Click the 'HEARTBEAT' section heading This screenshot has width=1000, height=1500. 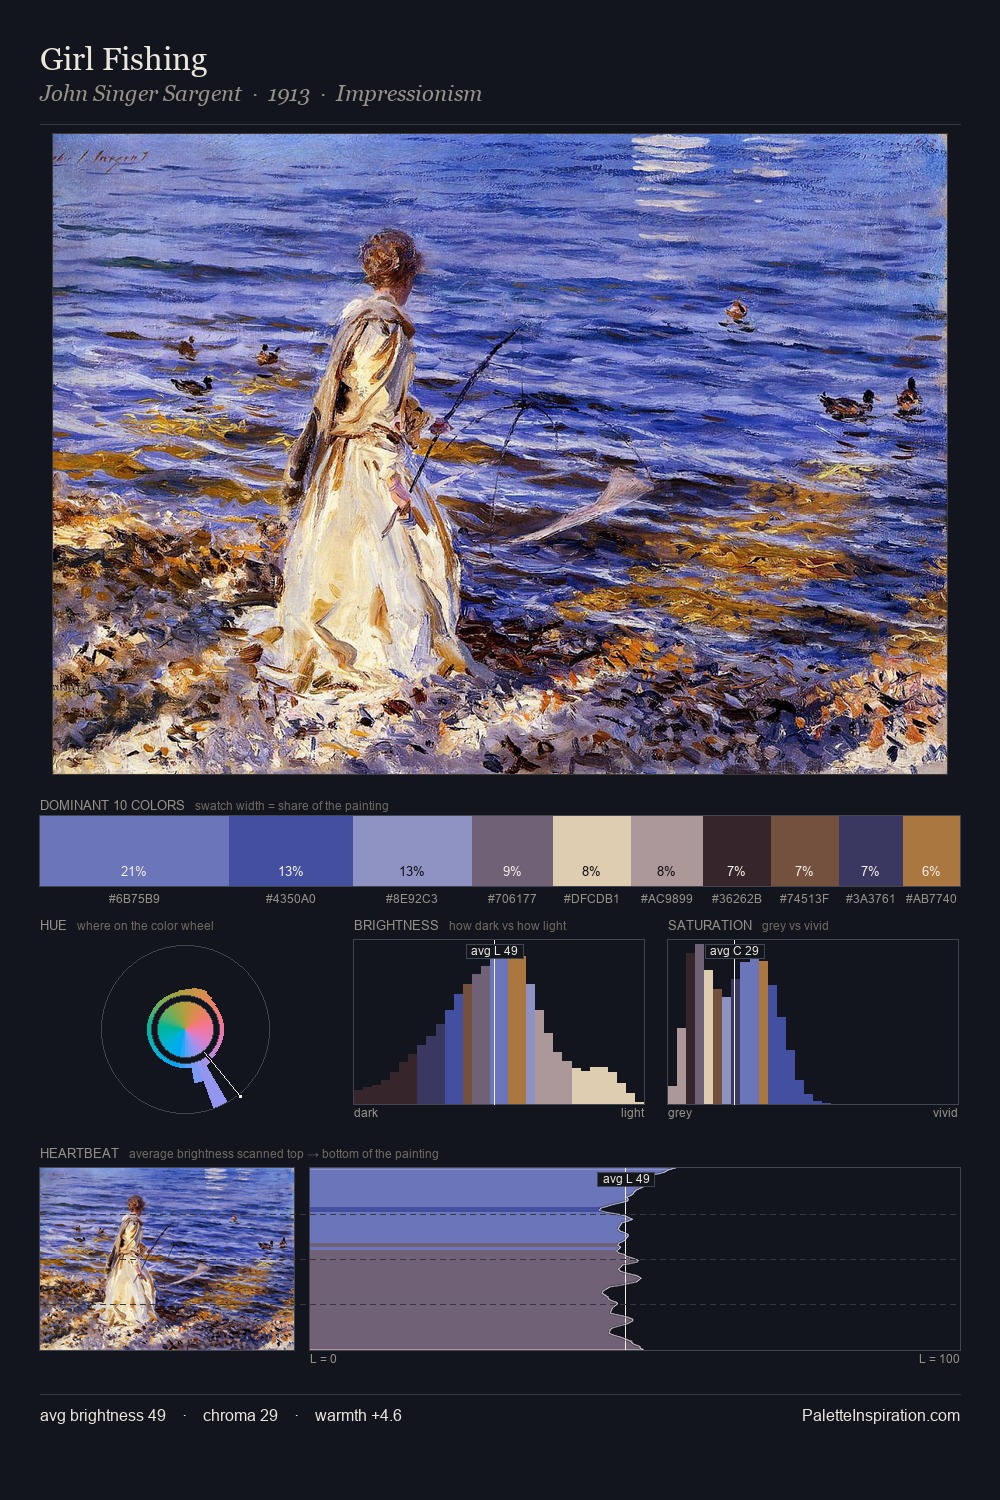point(79,1153)
